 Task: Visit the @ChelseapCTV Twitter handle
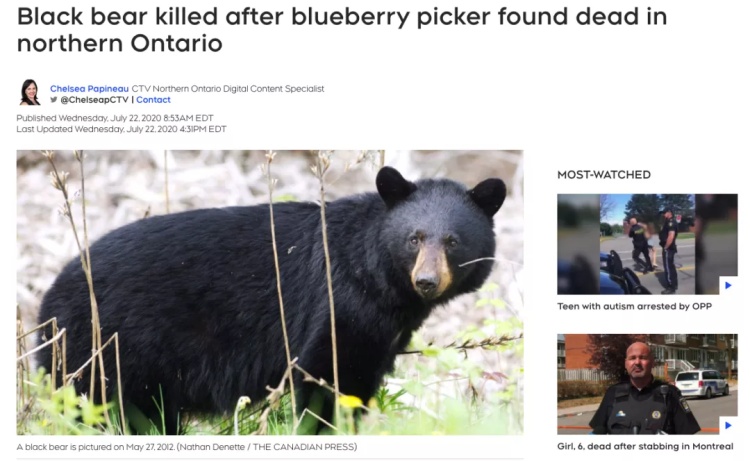pyautogui.click(x=95, y=100)
